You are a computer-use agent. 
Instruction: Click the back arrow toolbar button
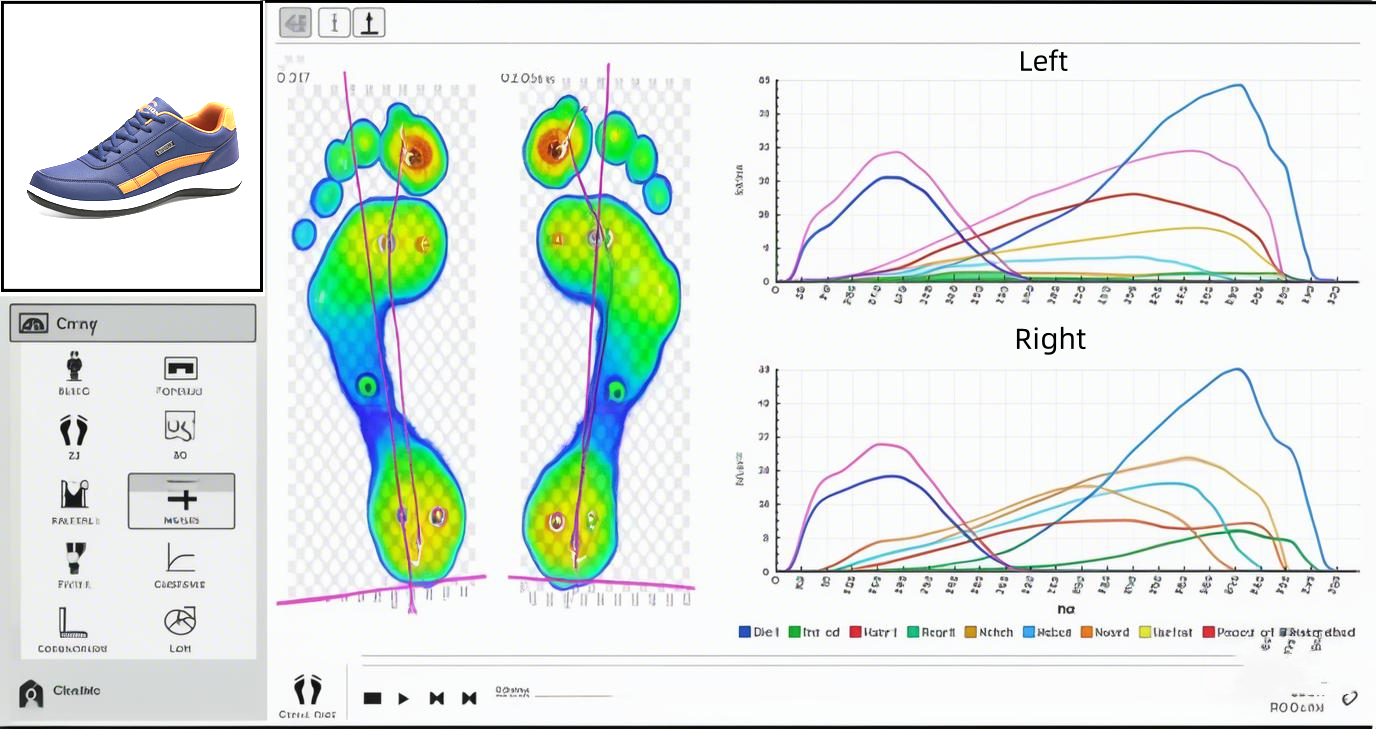(295, 23)
